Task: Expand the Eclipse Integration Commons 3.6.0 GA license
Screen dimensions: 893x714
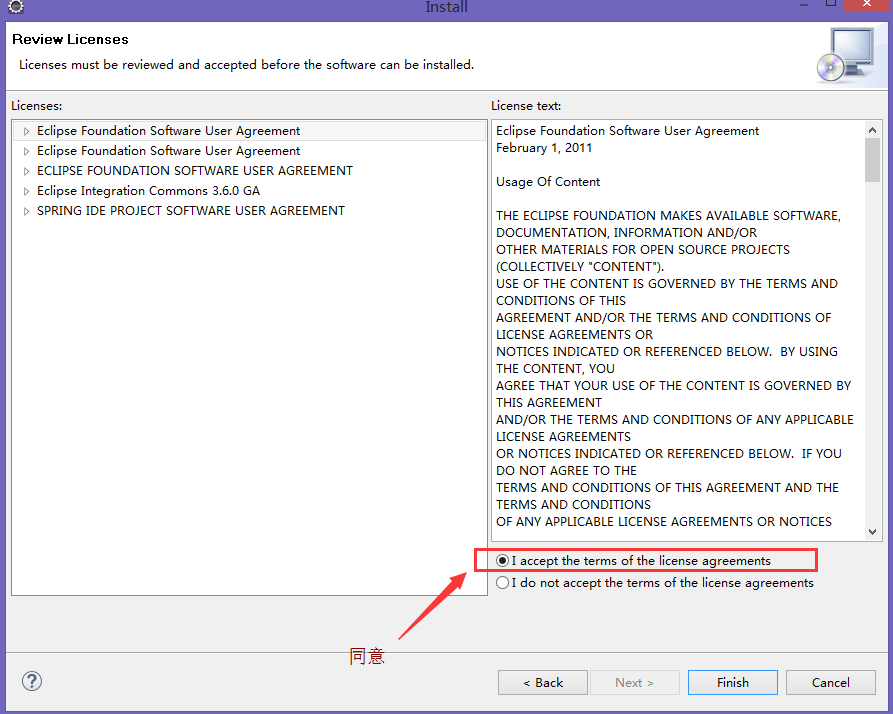Action: click(x=26, y=191)
